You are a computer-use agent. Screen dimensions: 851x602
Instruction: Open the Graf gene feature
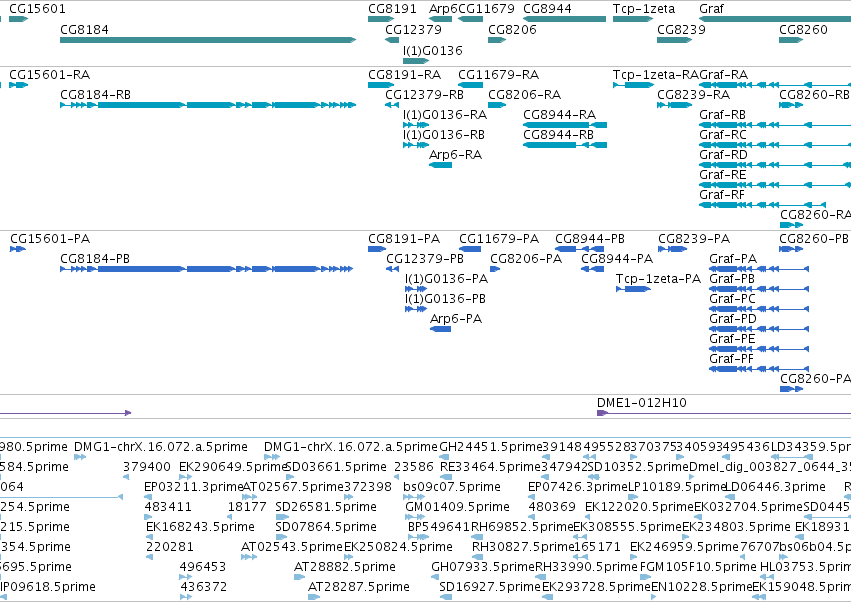pyautogui.click(x=775, y=19)
